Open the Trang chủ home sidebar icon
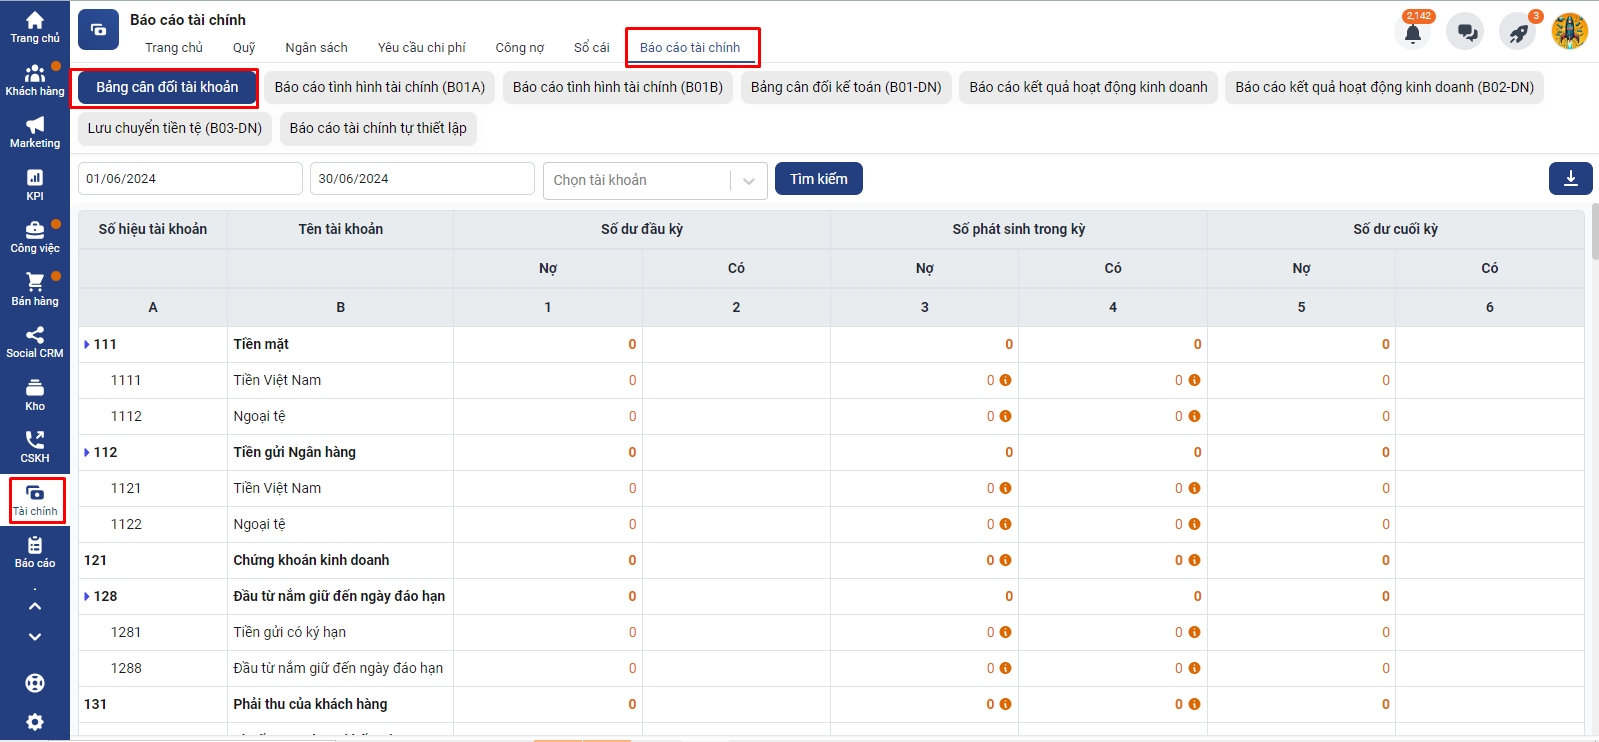 pos(35,27)
